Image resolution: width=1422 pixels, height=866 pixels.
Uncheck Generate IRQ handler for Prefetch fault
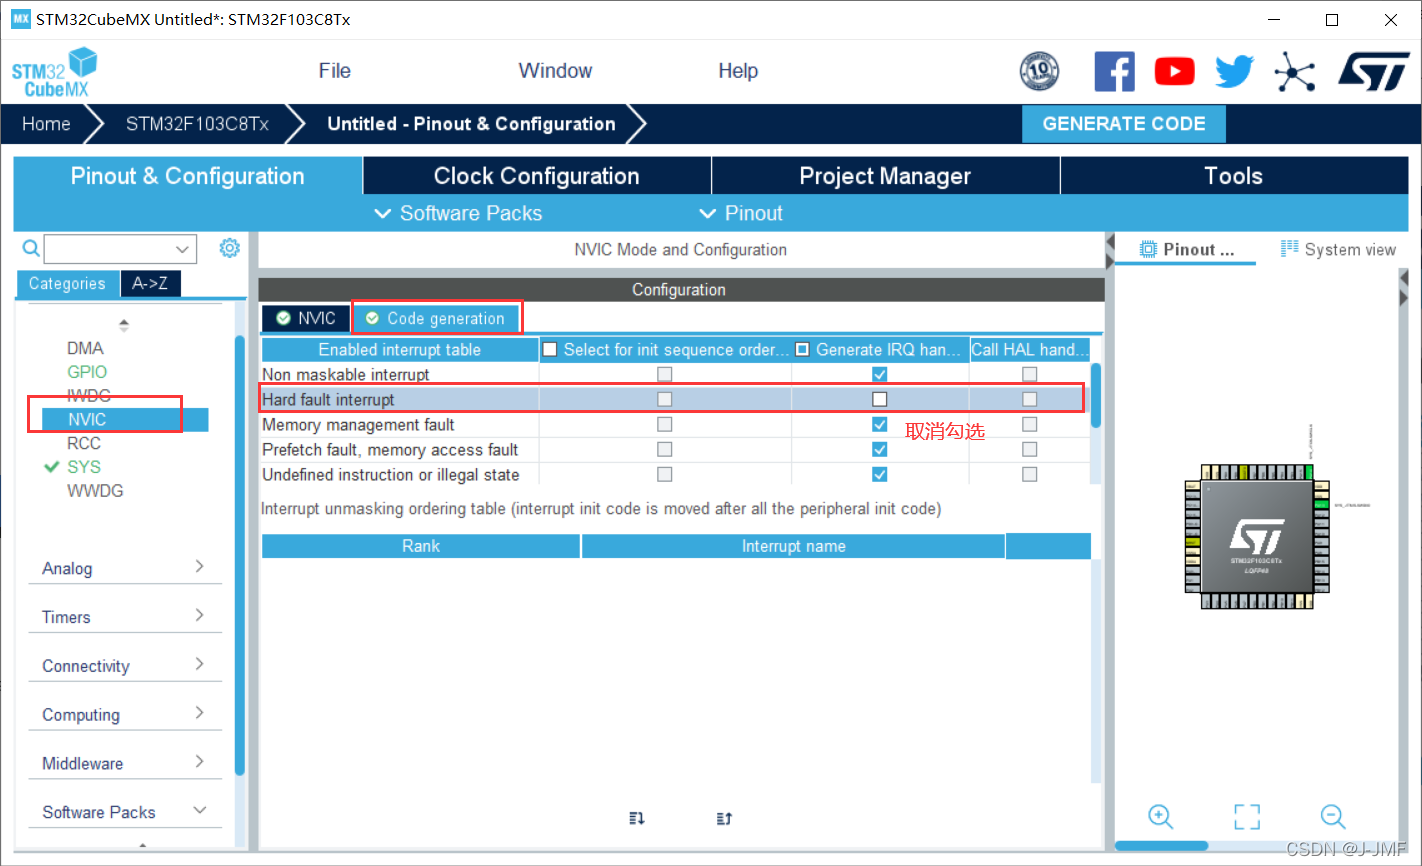click(x=879, y=449)
